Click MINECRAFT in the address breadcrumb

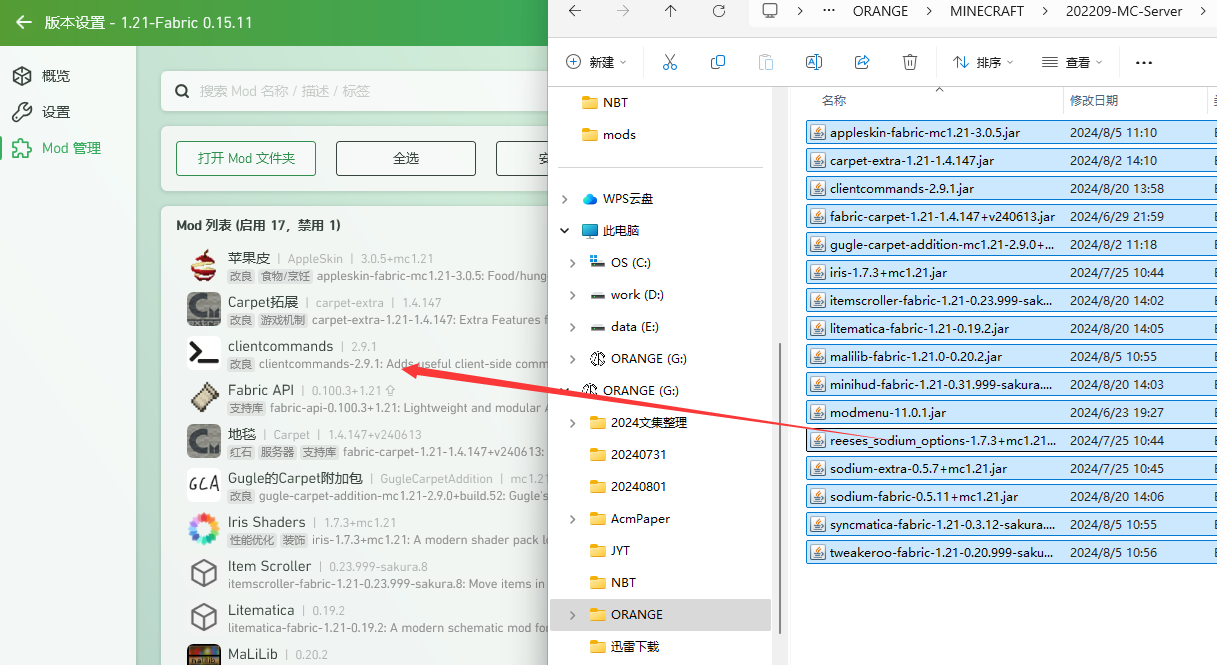pyautogui.click(x=987, y=11)
